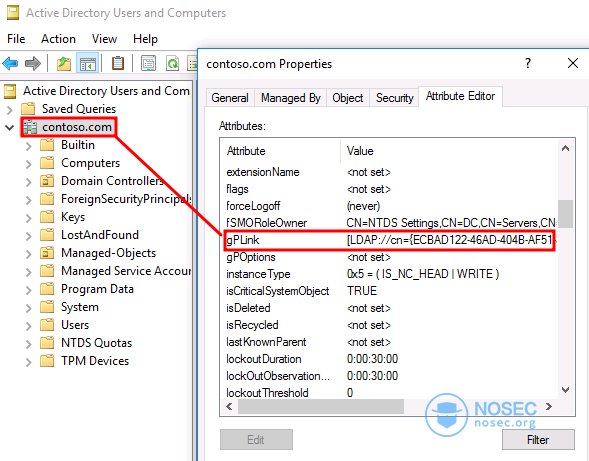Image resolution: width=589 pixels, height=461 pixels.
Task: Click the Active Directory Users and Computers root icon
Action: point(10,91)
